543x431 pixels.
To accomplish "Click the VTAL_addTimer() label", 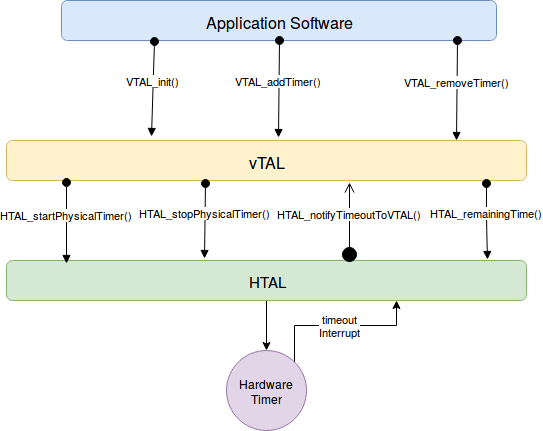I will [x=278, y=82].
